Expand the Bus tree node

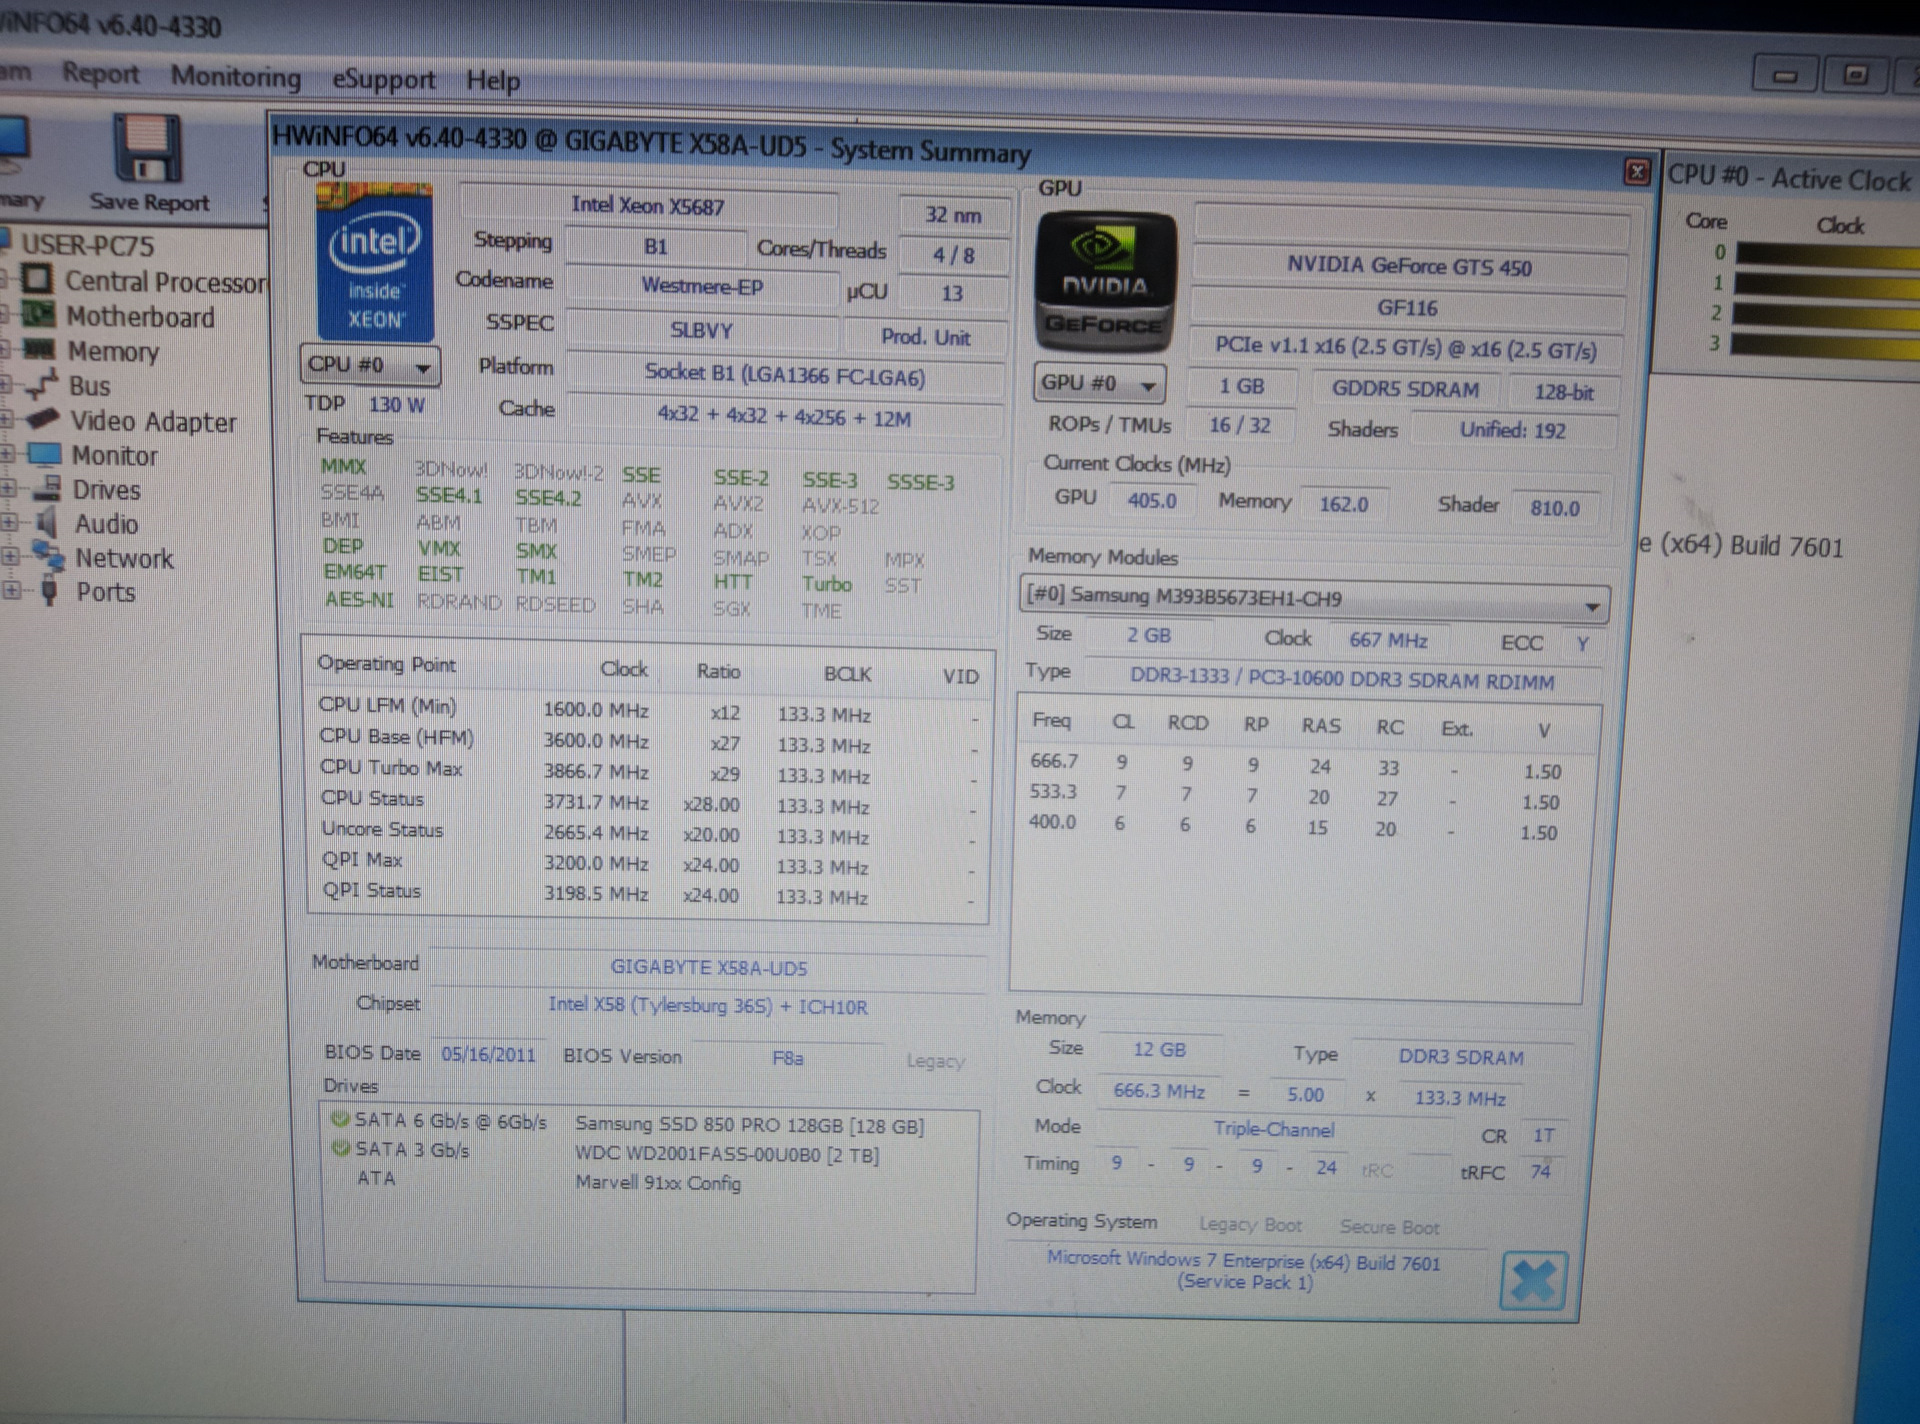tap(5, 384)
